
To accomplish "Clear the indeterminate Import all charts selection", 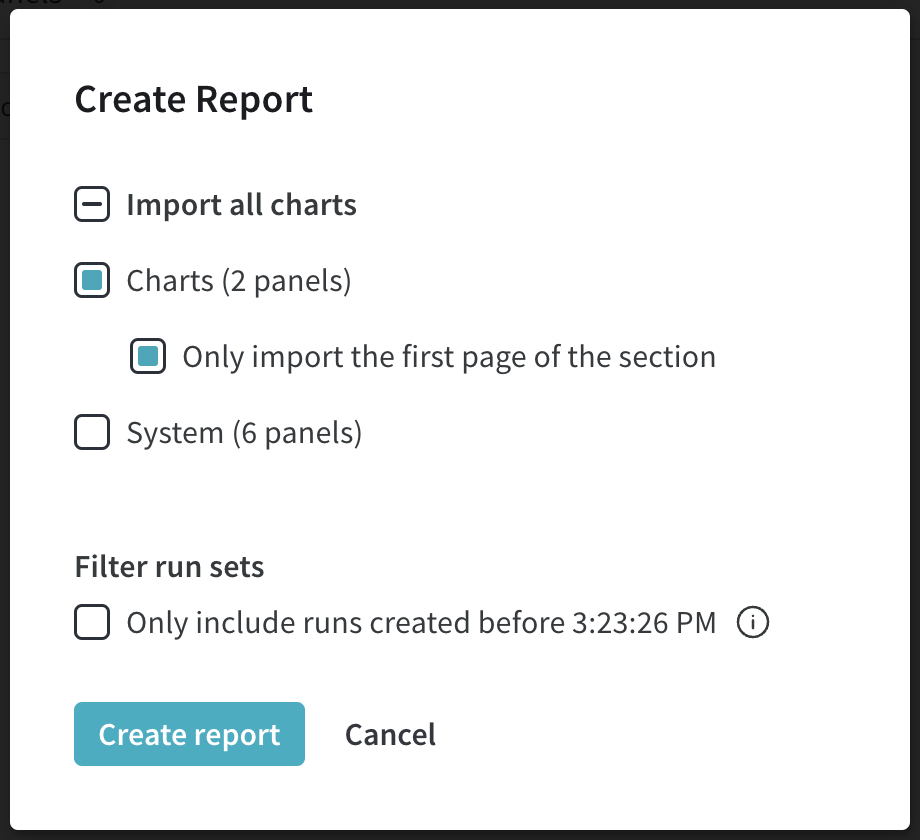I will pos(91,204).
